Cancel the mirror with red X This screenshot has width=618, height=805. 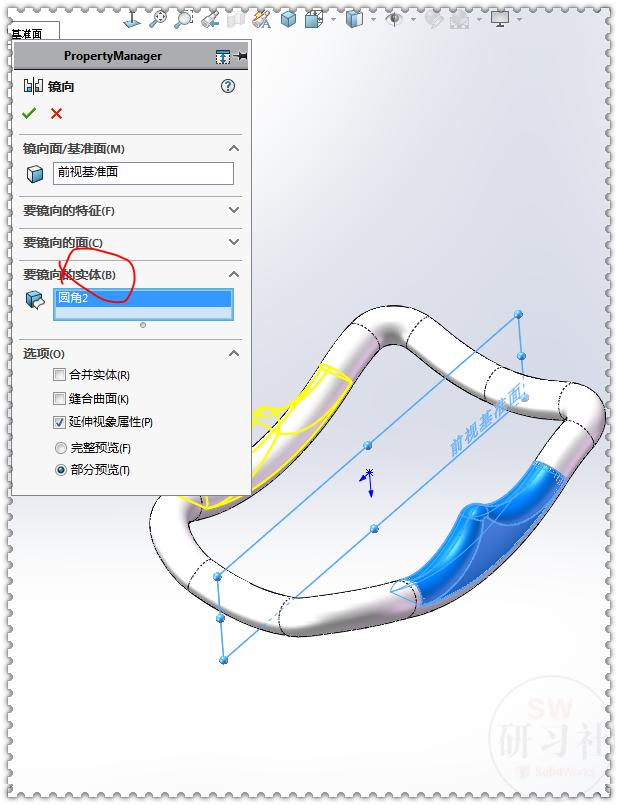pyautogui.click(x=56, y=113)
